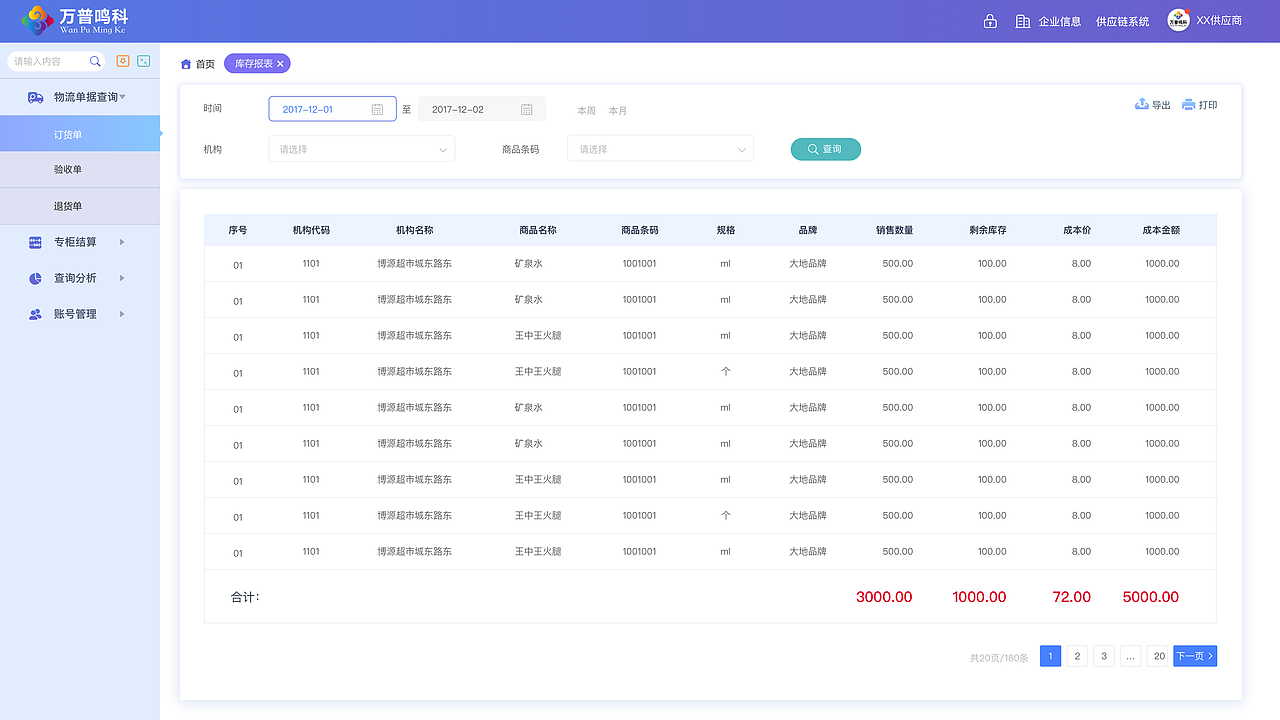This screenshot has width=1280, height=720.
Task: Click the 成本价 column header
Action: coord(1077,230)
